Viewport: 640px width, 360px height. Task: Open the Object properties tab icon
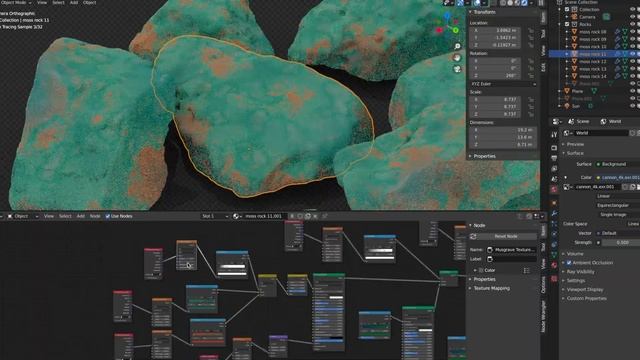tap(554, 203)
